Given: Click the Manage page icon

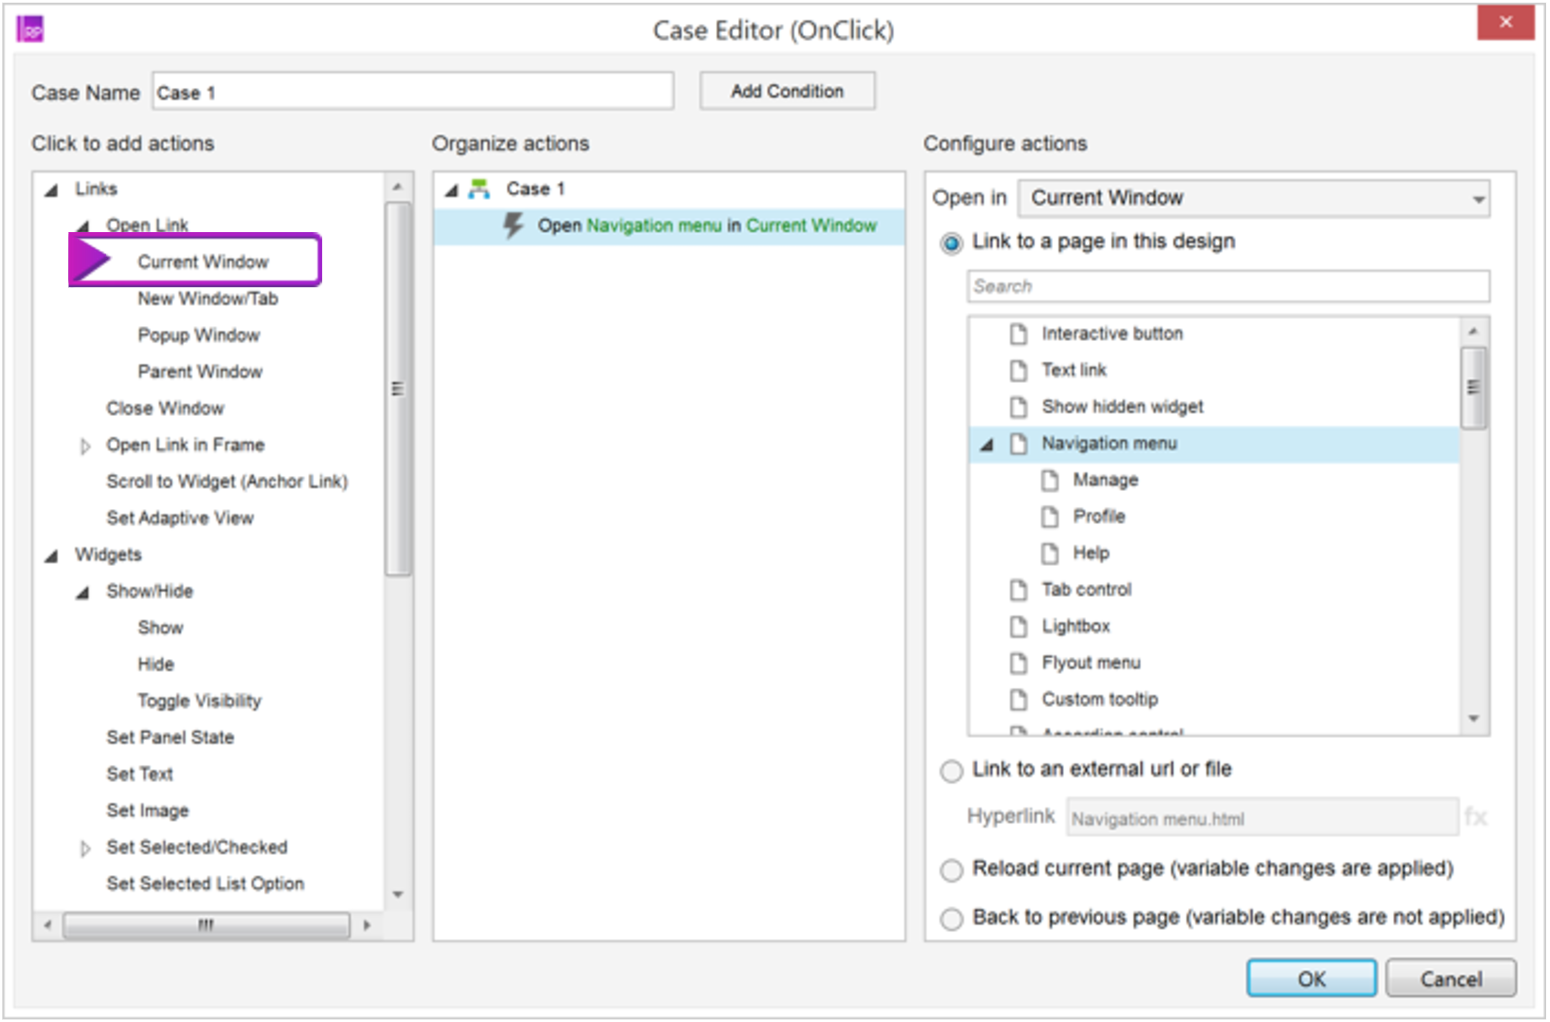Looking at the screenshot, I should (1050, 480).
